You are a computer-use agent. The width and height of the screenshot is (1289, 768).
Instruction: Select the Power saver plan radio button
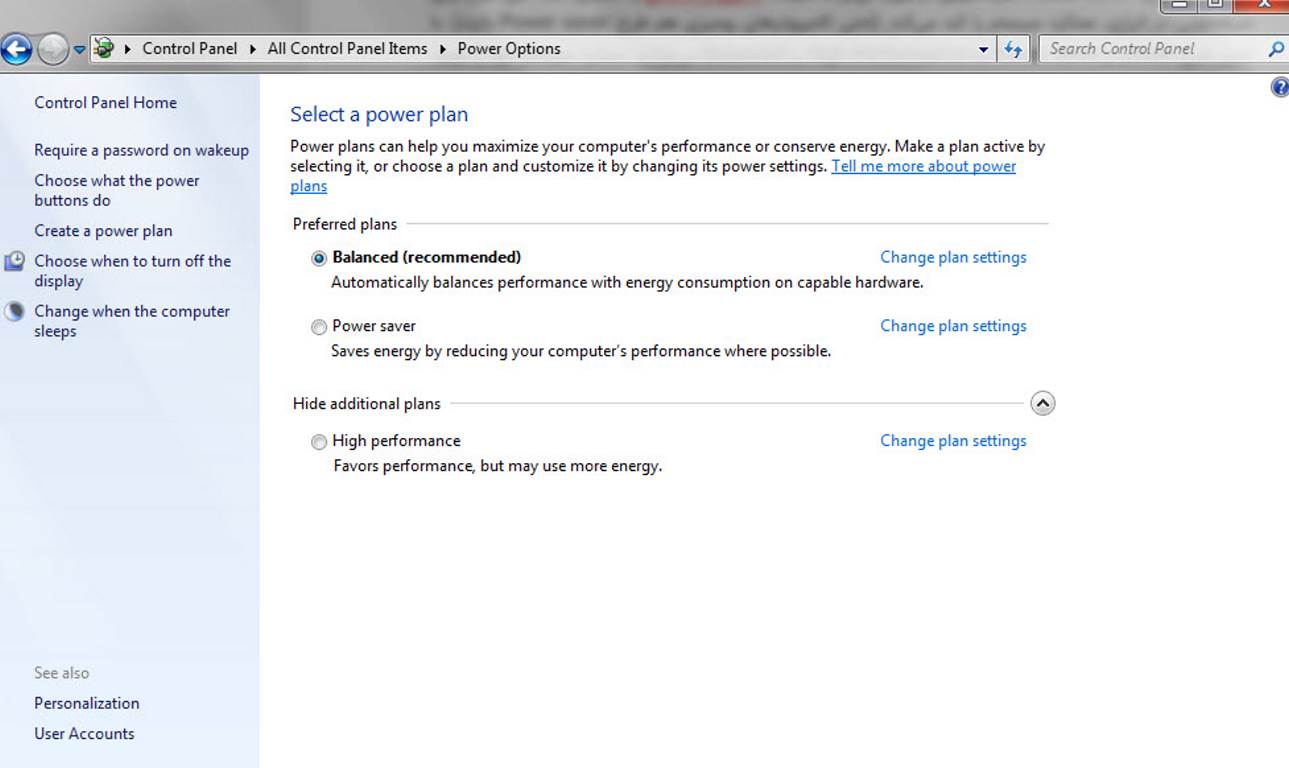click(319, 327)
